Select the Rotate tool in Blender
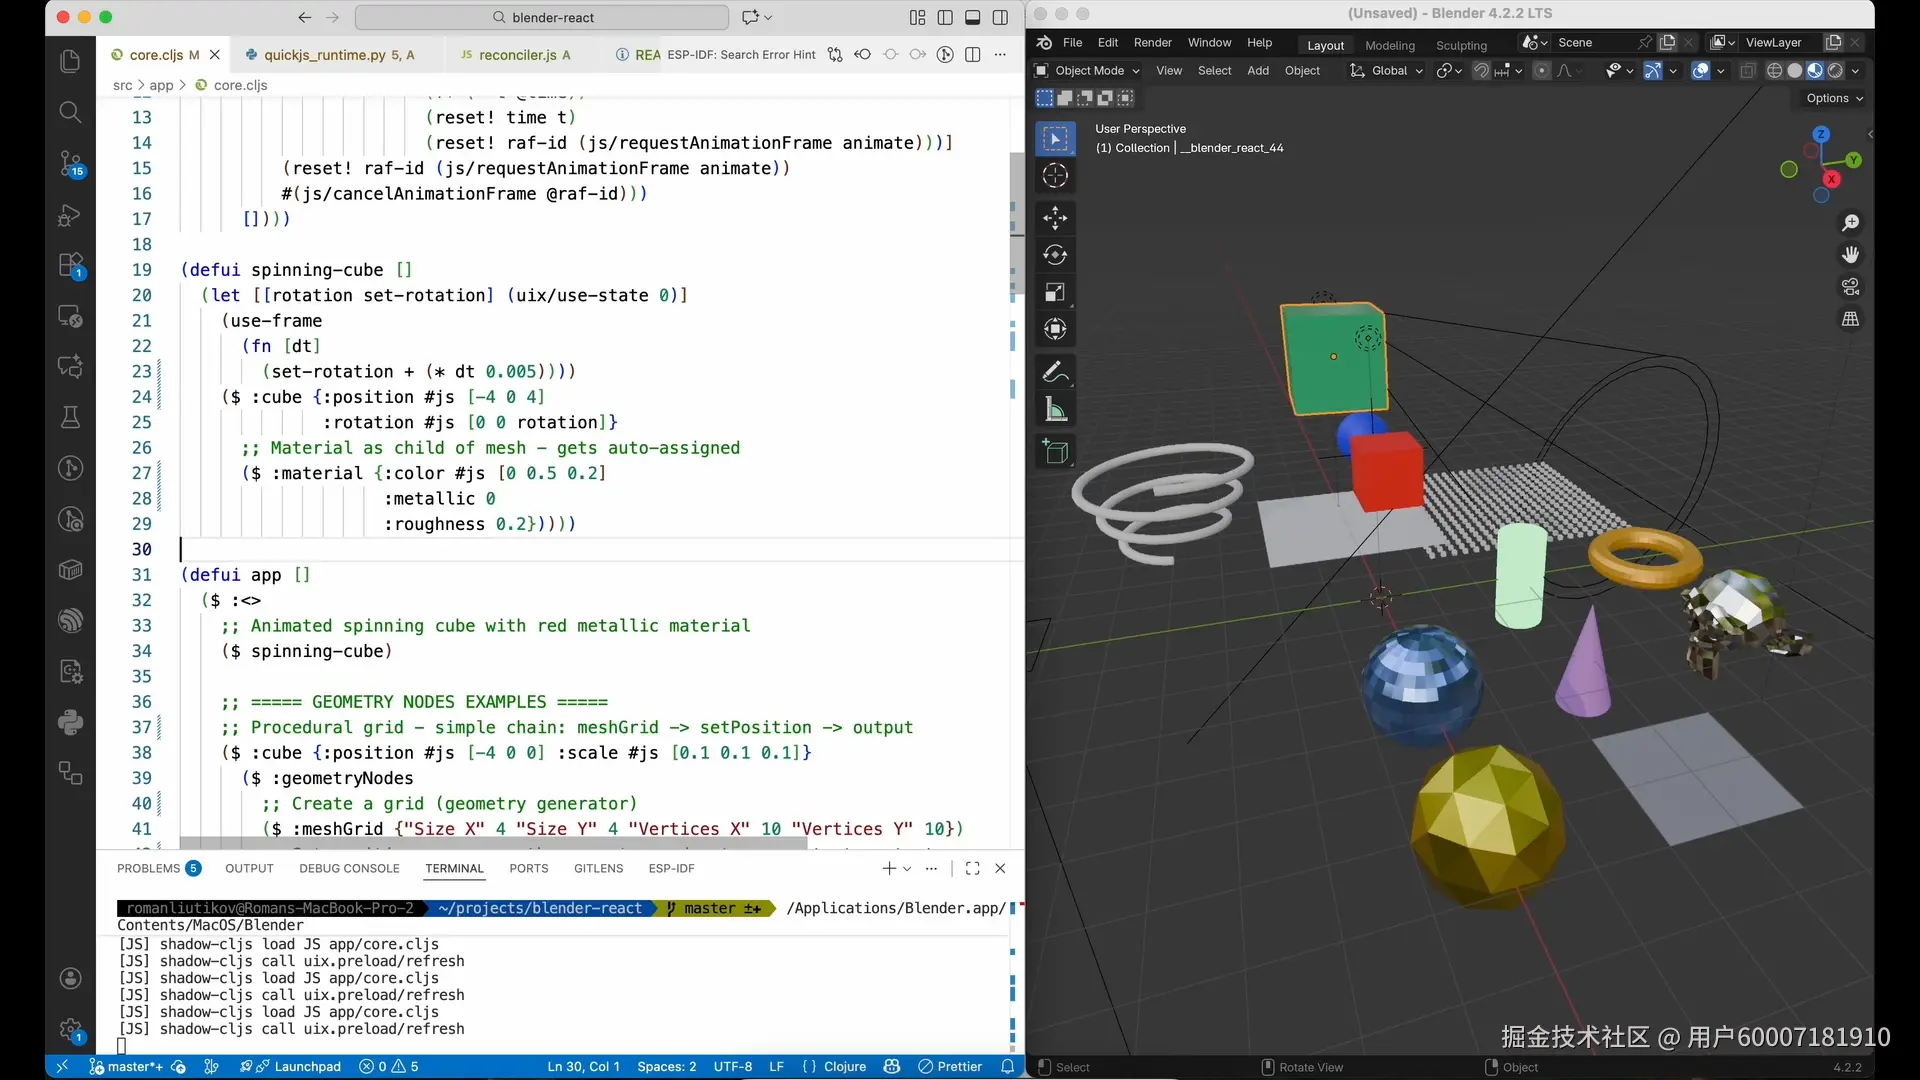1920x1080 pixels. click(x=1055, y=255)
